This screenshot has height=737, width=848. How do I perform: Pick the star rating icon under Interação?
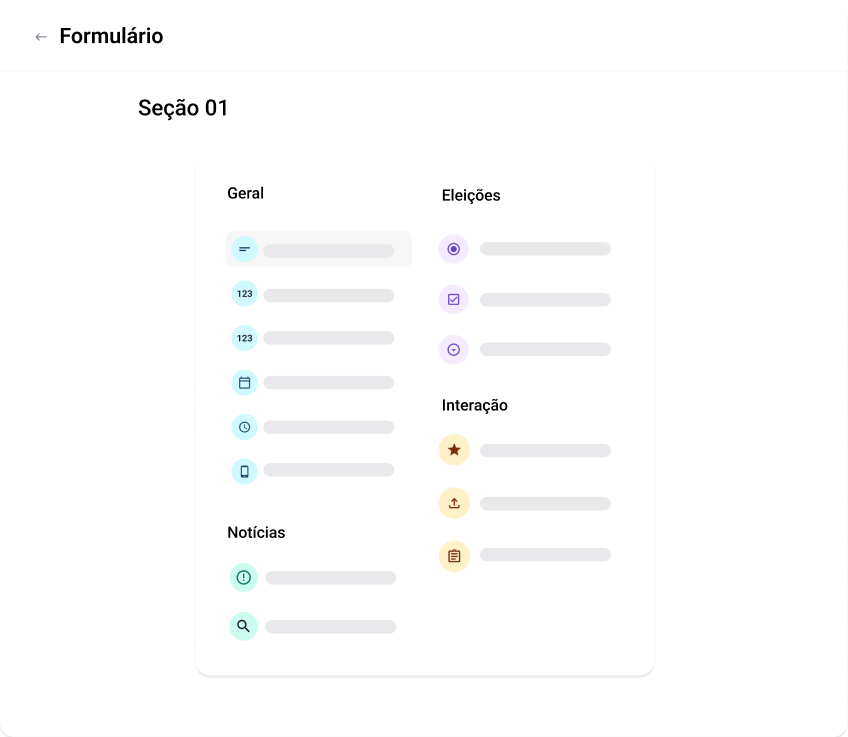coord(454,450)
